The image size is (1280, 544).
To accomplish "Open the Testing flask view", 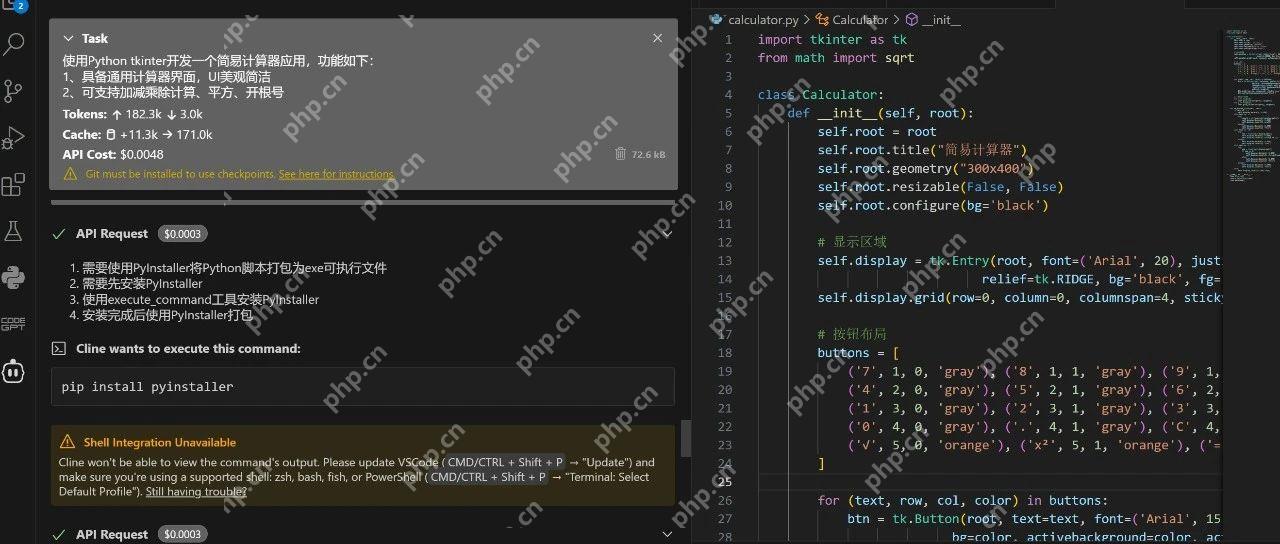I will click(14, 231).
